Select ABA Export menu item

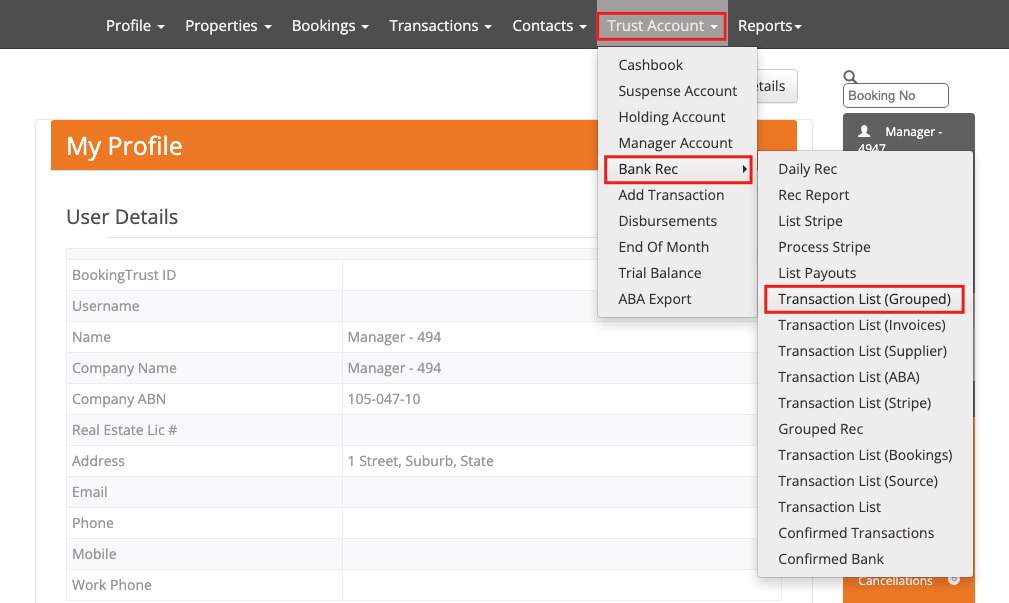coord(654,299)
